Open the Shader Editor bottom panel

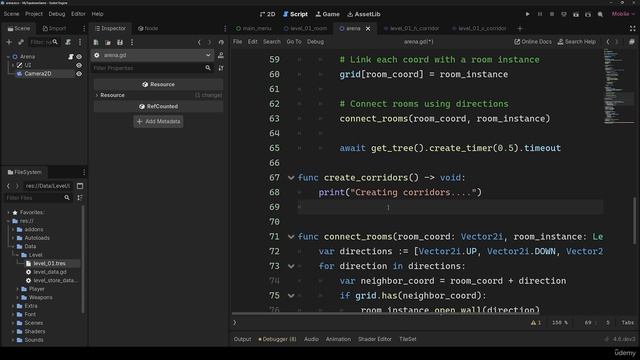[375, 339]
